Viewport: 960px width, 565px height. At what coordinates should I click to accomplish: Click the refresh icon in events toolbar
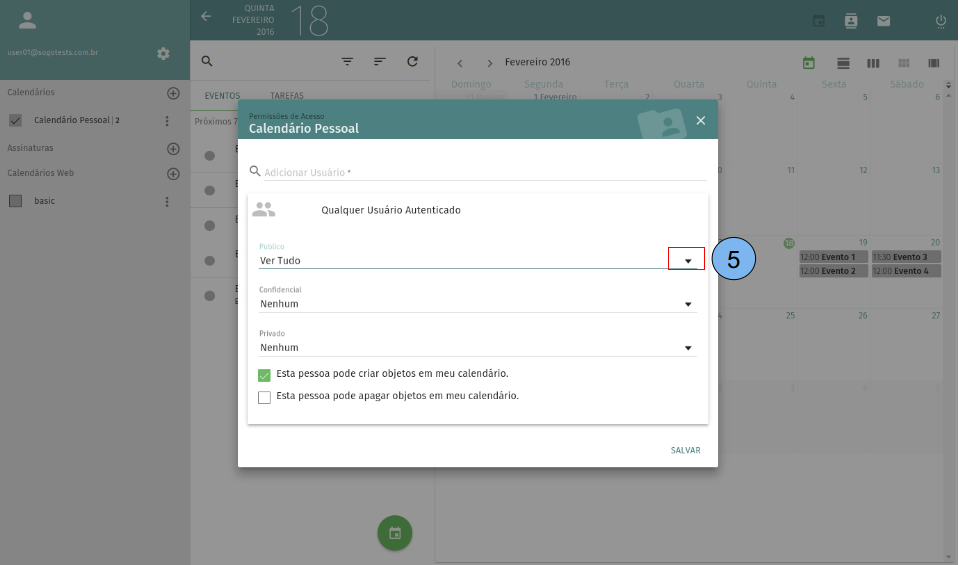tap(412, 61)
